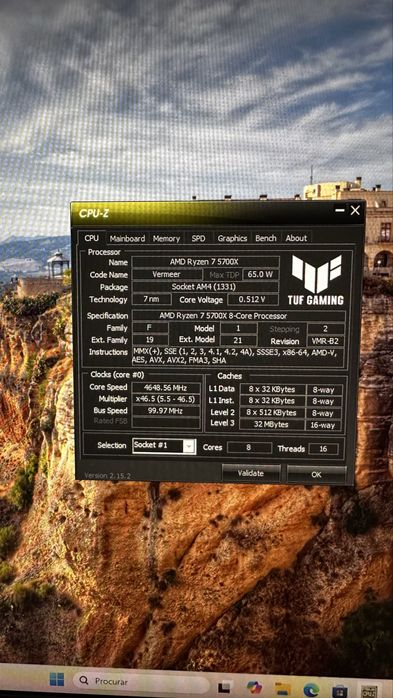Click the OK button
Viewport: 393px width, 698px height.
(x=316, y=475)
